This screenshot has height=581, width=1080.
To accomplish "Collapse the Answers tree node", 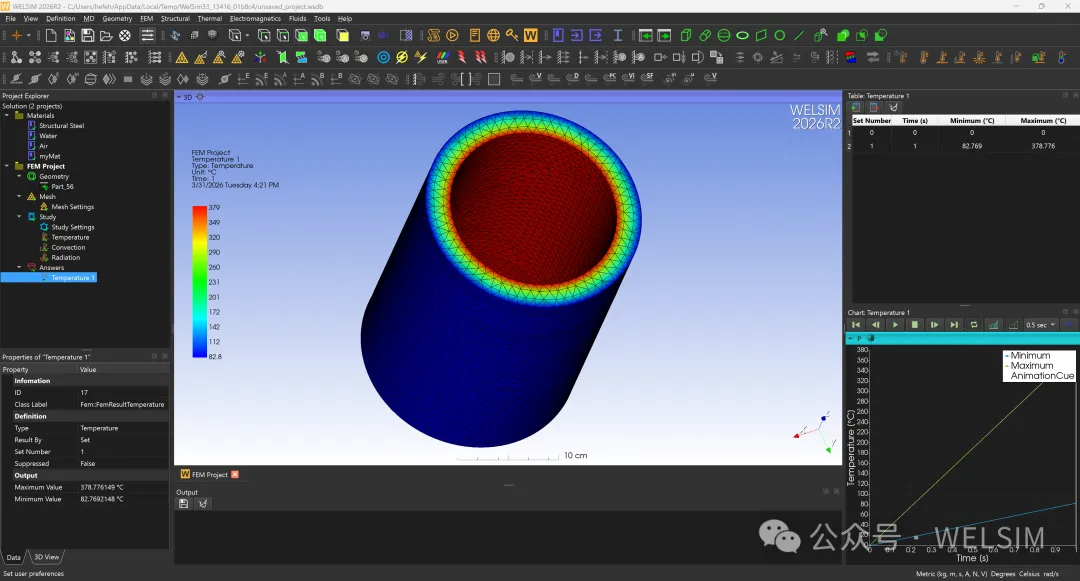I will pos(19,267).
